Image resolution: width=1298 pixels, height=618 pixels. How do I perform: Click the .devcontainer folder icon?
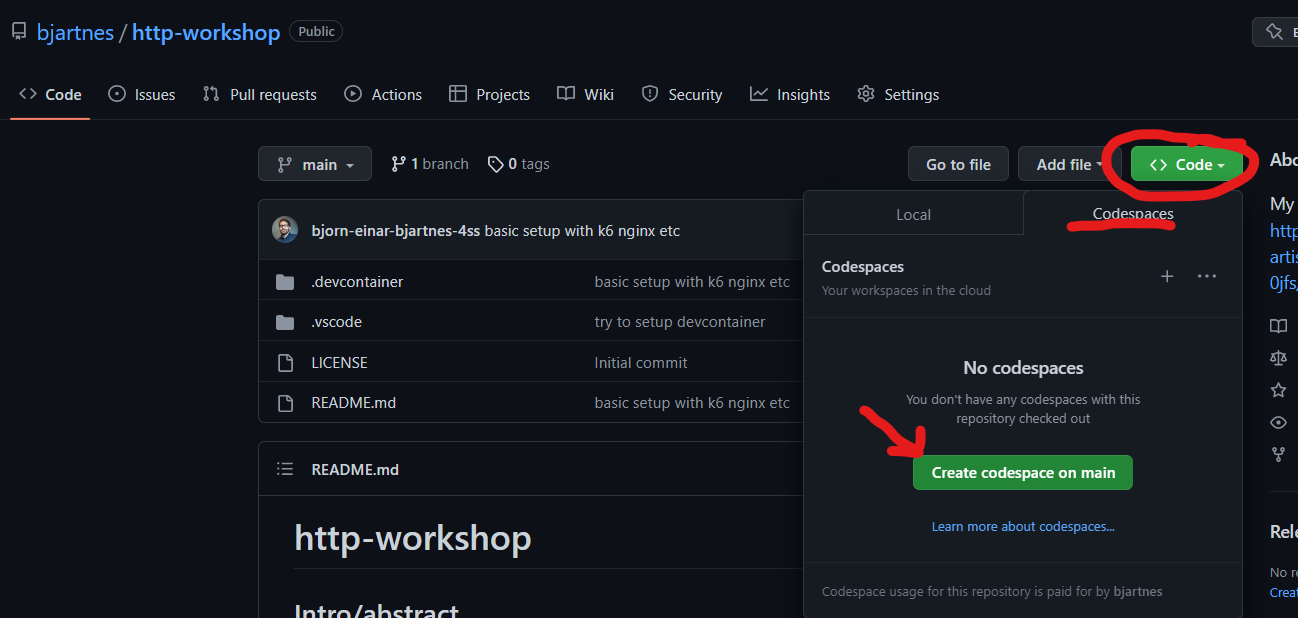(285, 282)
